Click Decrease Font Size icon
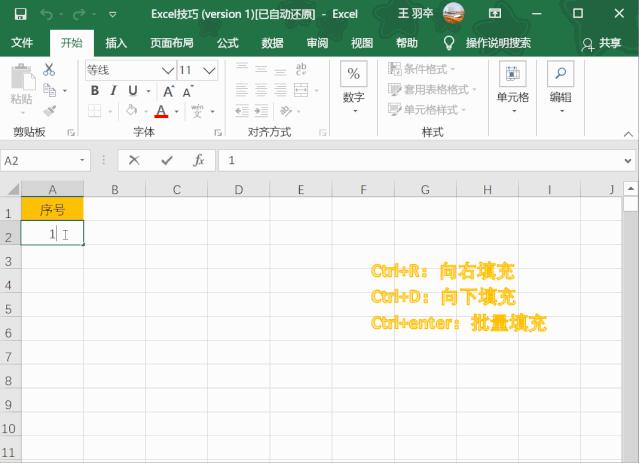The image size is (639, 463). click(x=187, y=91)
